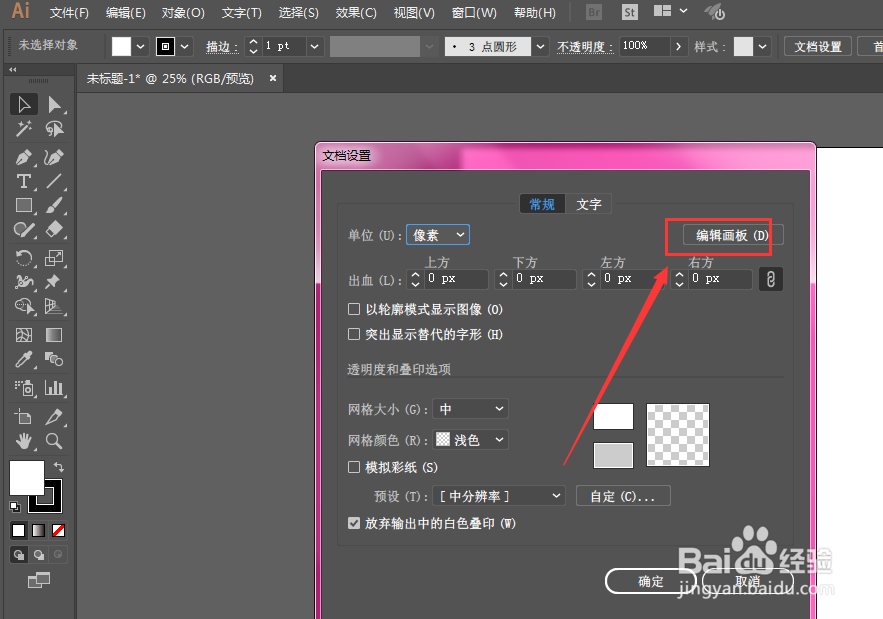The image size is (883, 619).
Task: Enable show images in outline mode
Action: (354, 309)
